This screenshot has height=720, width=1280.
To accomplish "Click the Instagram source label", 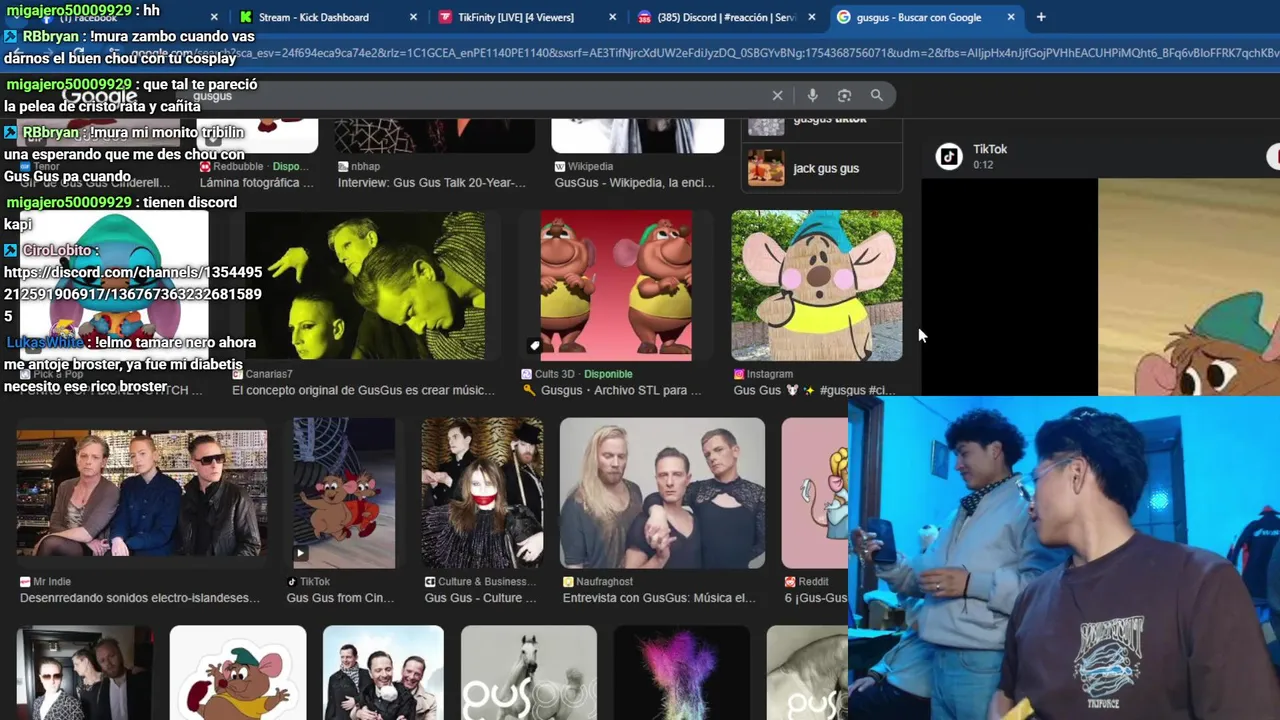I will point(769,374).
